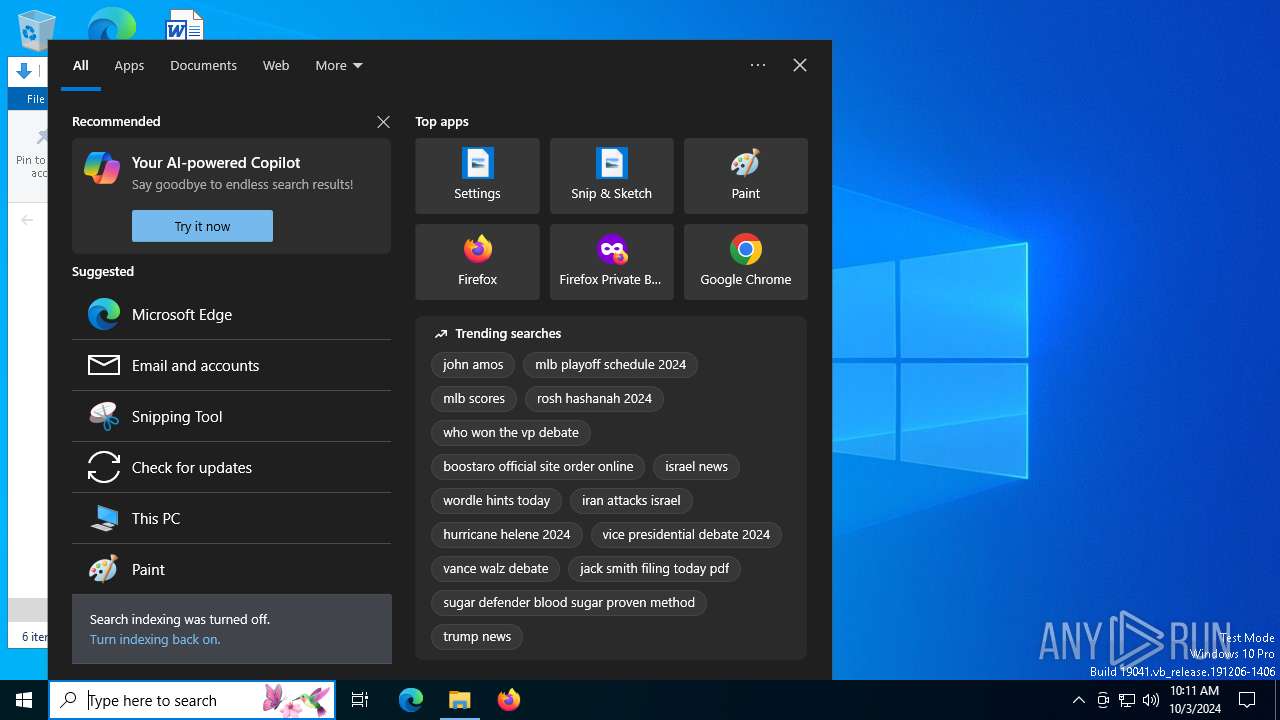Select 'jack smith filing today pdf'
Screen dimensions: 1280x720
pos(654,569)
